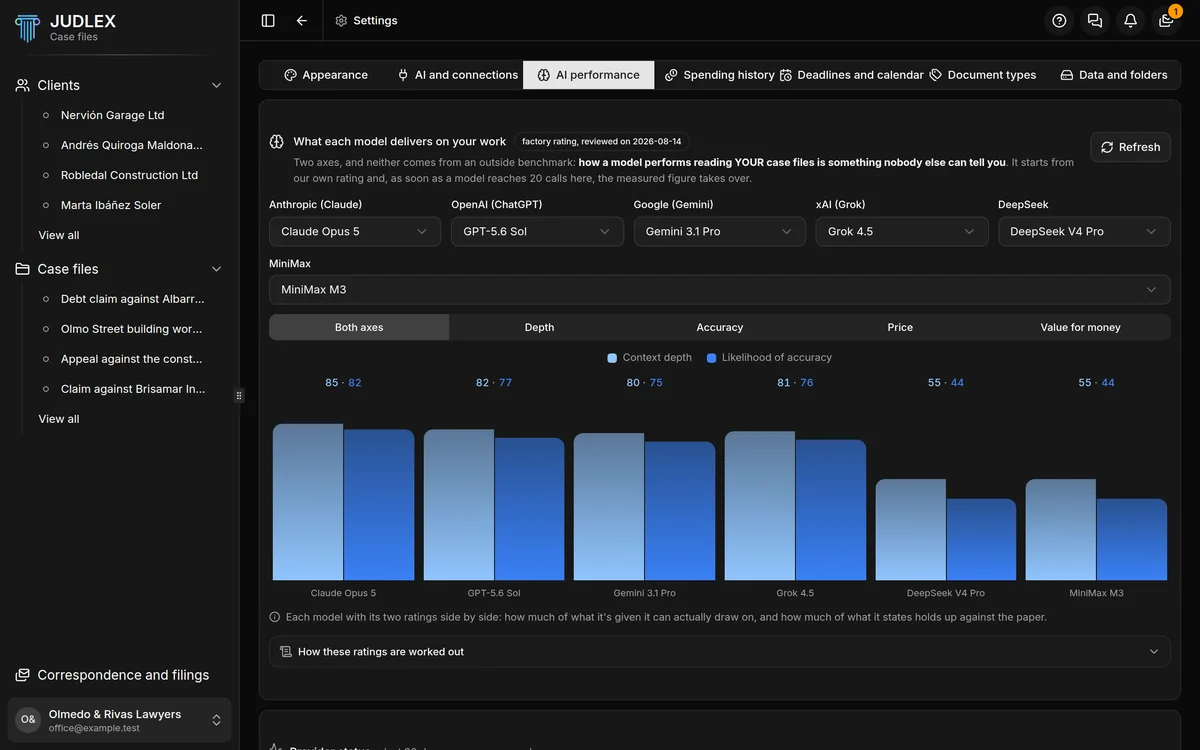This screenshot has height=750, width=1200.
Task: Collapse the Clients section chevron
Action: (x=216, y=85)
